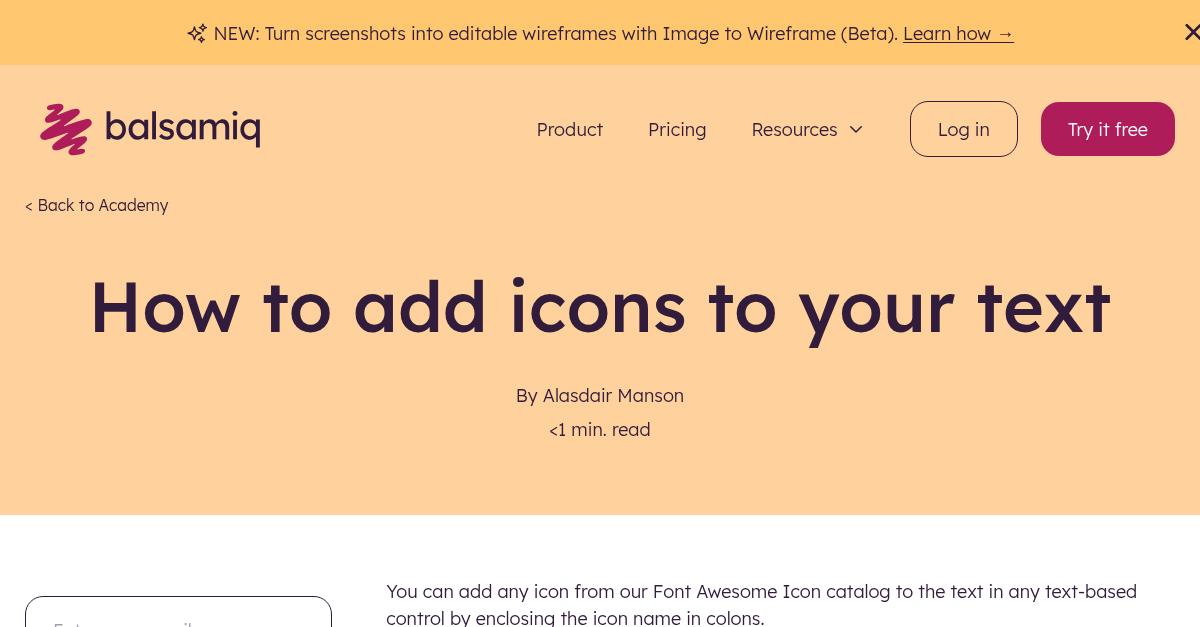This screenshot has height=627, width=1200.
Task: Click the '<1 min. read' label
Action: (x=600, y=430)
